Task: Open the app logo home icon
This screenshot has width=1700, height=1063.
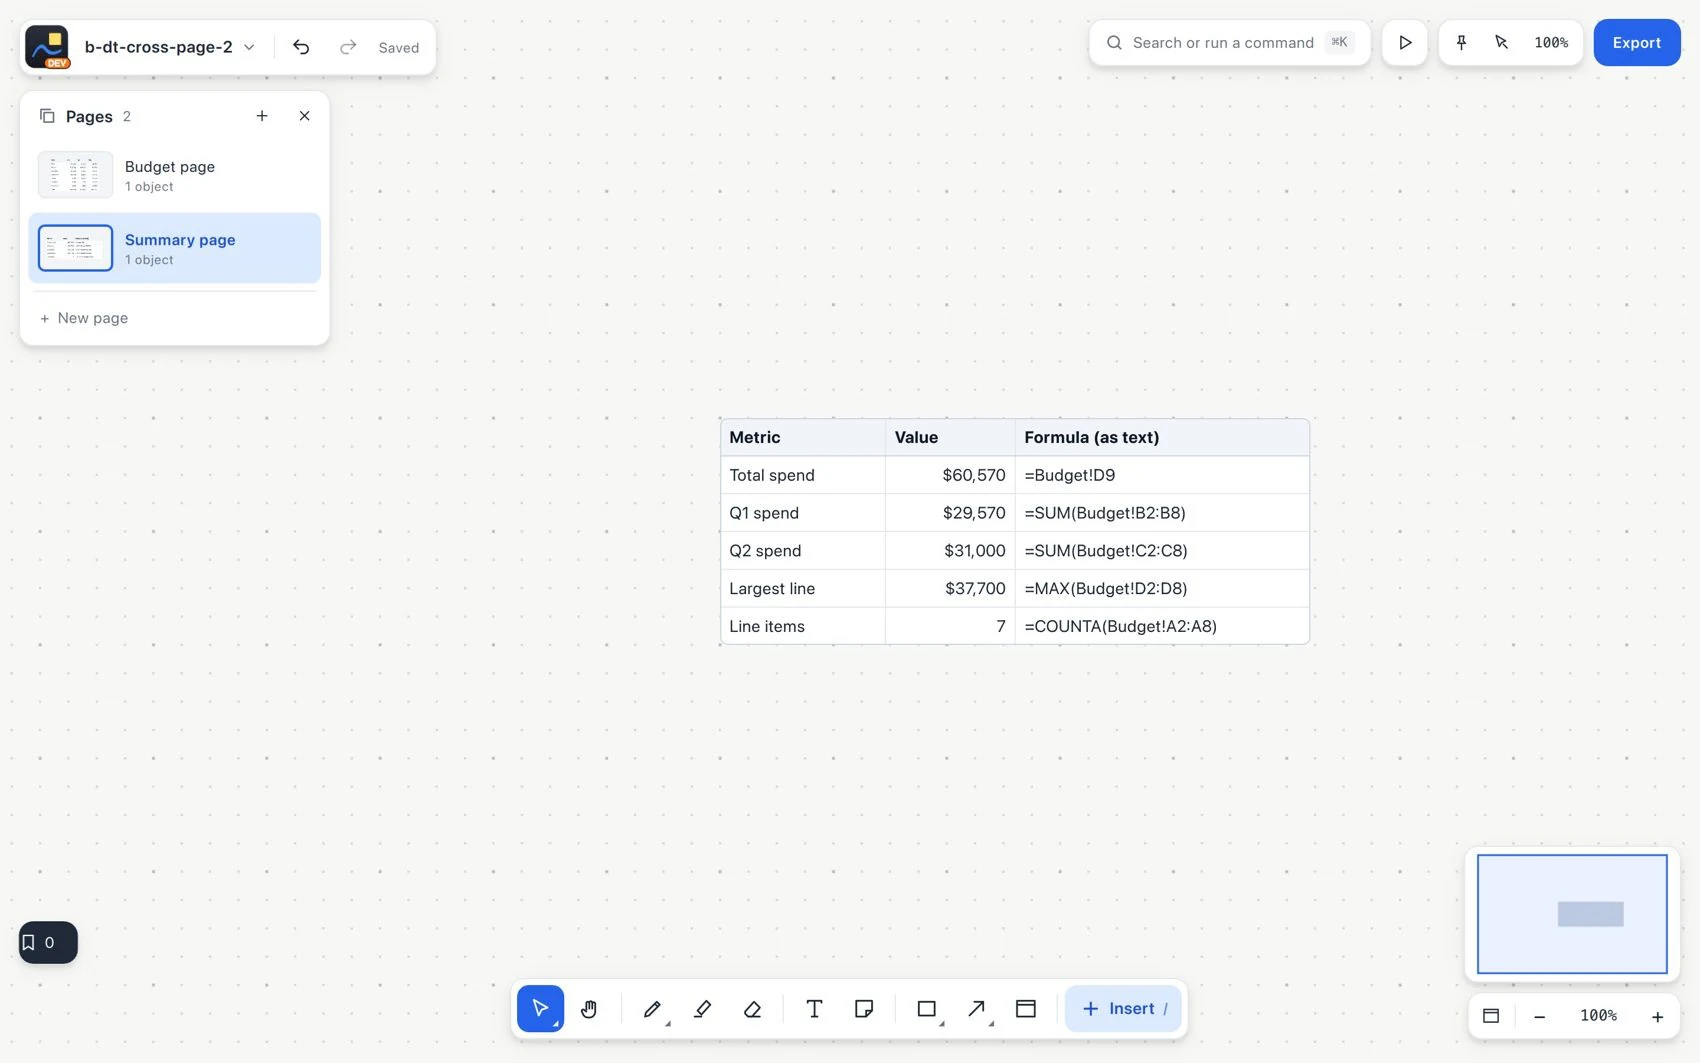Action: pyautogui.click(x=47, y=47)
